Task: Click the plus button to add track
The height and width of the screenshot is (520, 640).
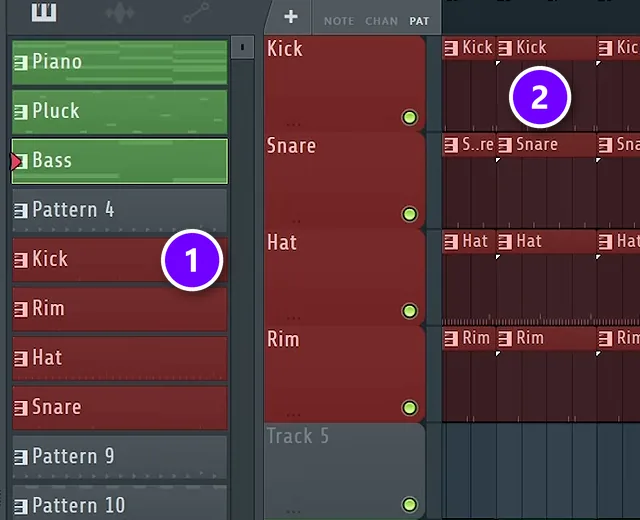Action: click(x=291, y=17)
